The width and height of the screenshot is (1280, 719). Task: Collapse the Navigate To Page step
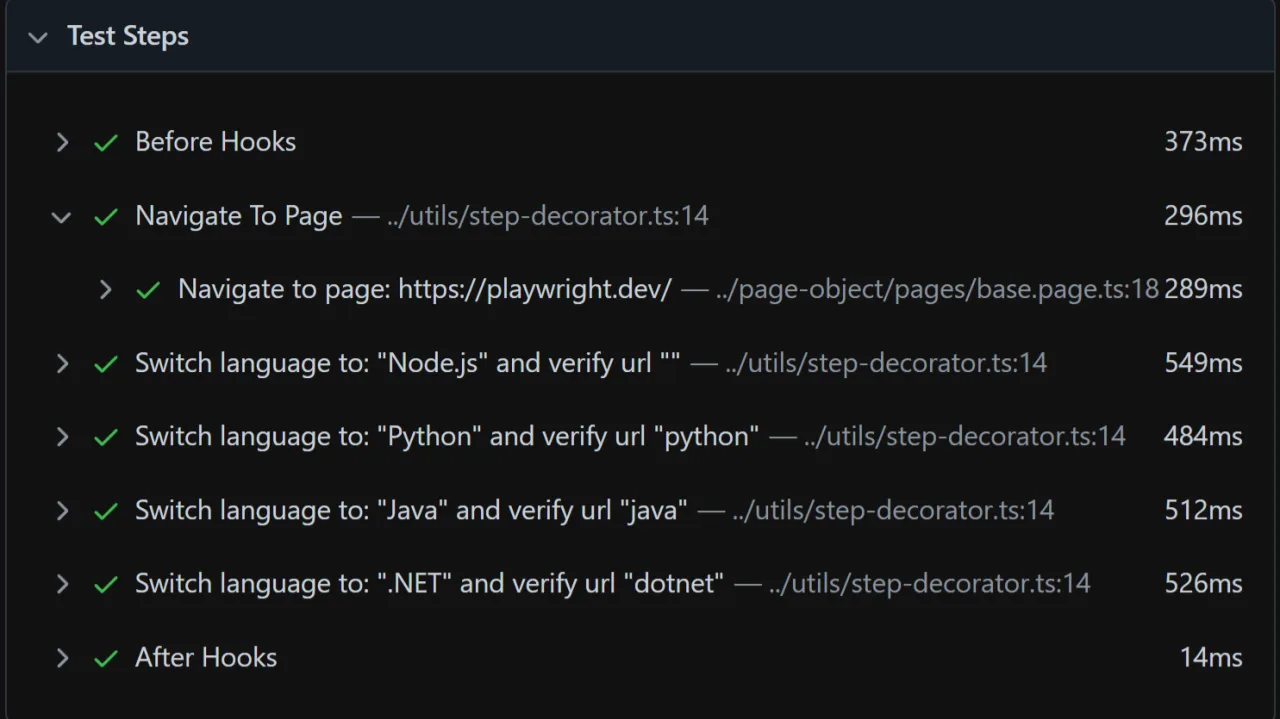pyautogui.click(x=62, y=216)
